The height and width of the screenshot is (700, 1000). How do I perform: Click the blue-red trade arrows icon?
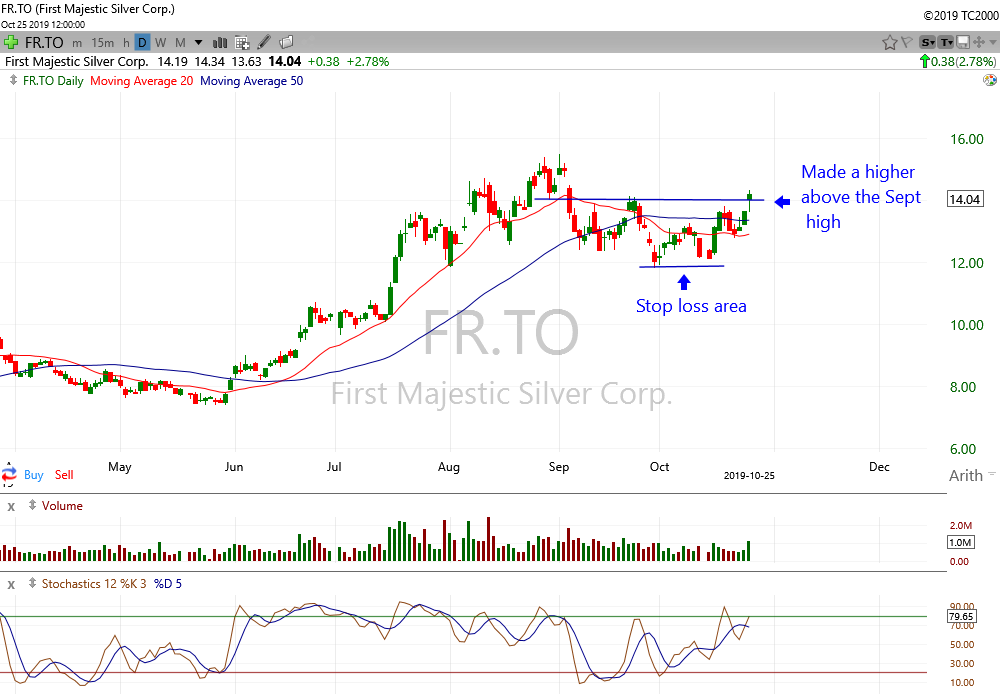(9, 474)
